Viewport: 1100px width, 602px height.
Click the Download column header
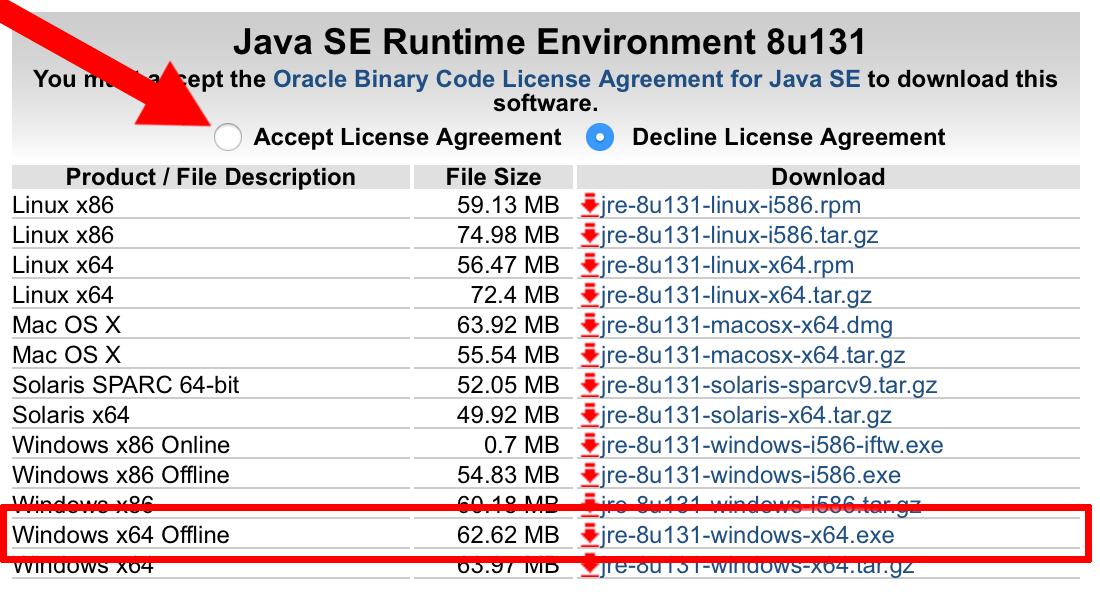(x=828, y=177)
